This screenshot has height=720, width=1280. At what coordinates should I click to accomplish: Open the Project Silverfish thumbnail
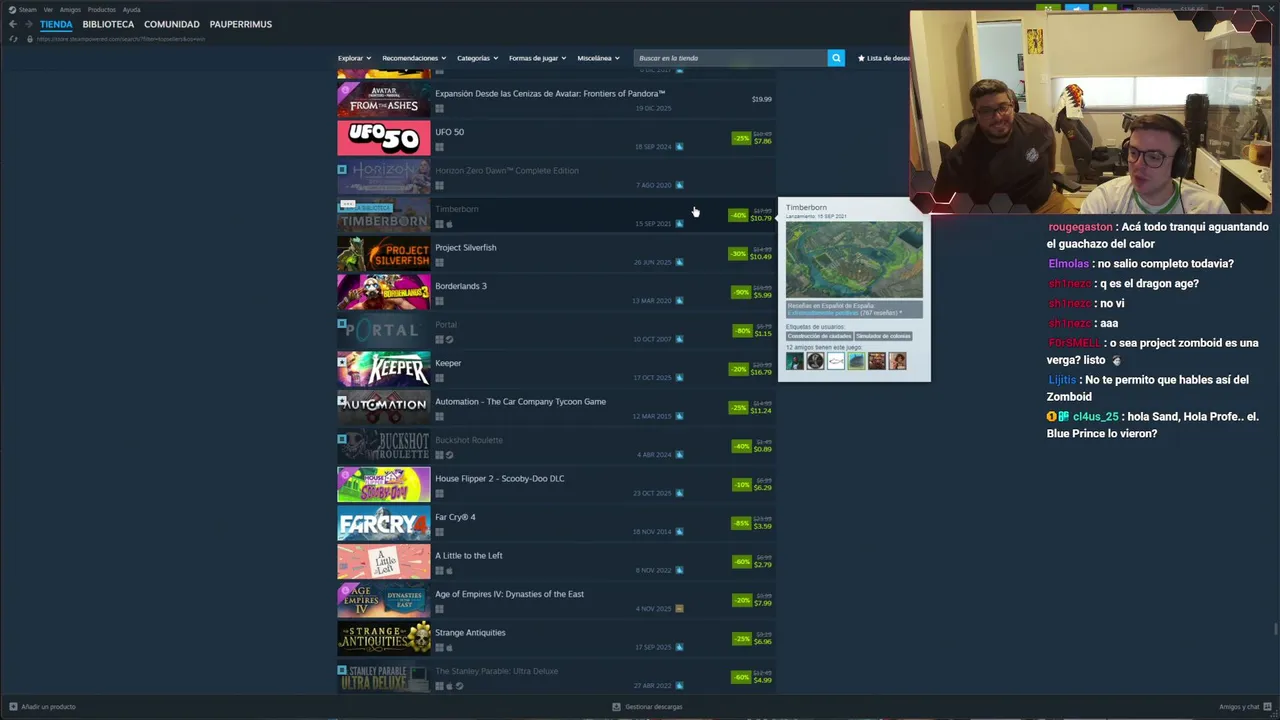pyautogui.click(x=384, y=254)
